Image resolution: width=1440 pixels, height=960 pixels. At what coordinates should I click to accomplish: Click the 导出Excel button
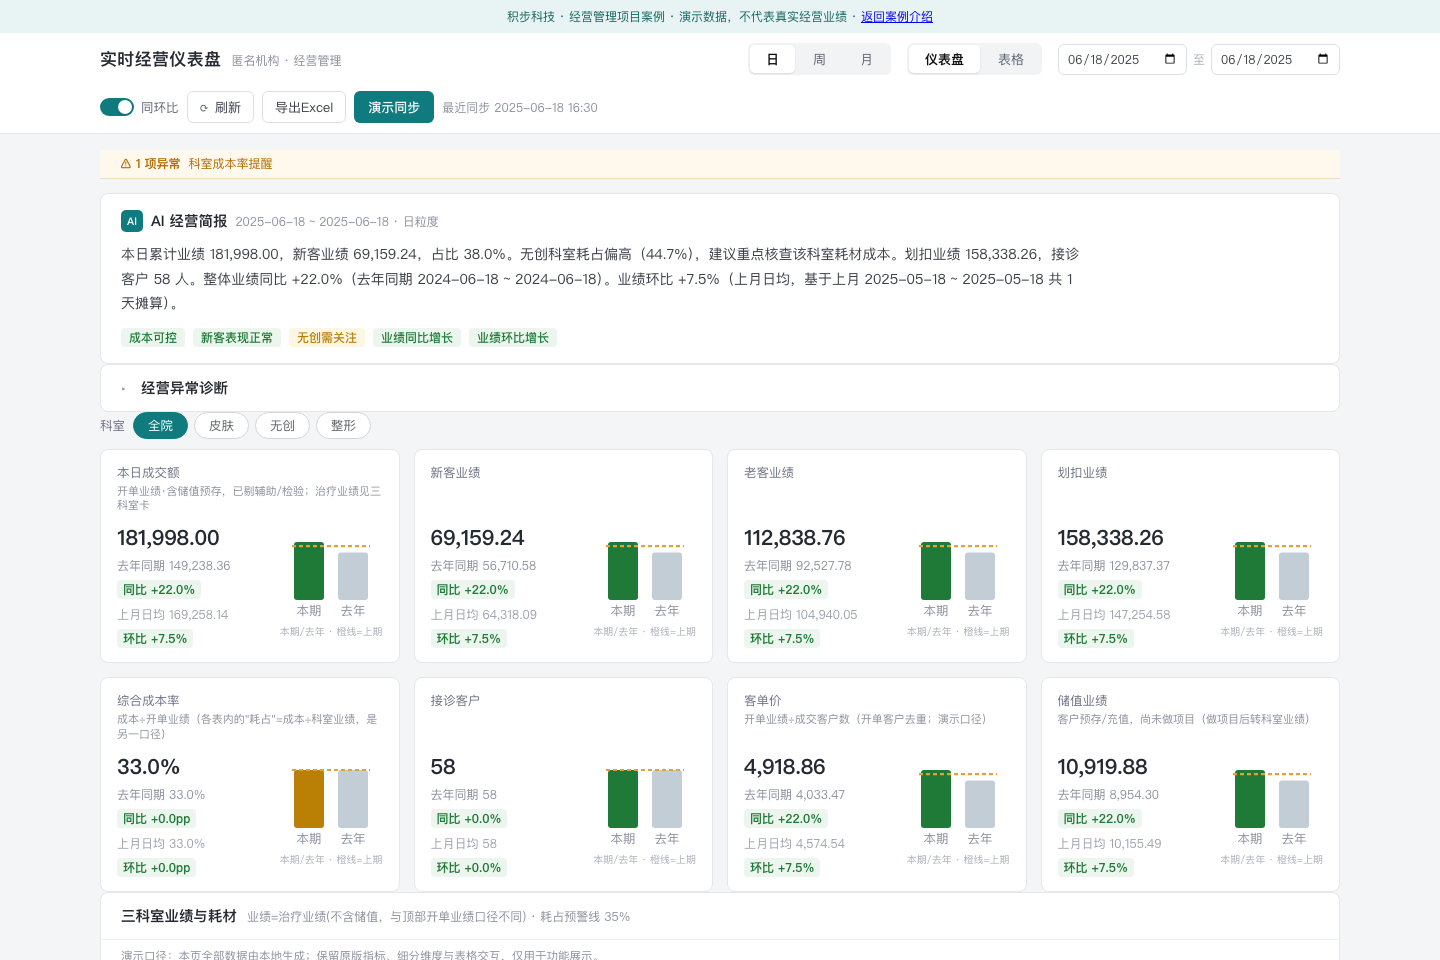point(304,107)
